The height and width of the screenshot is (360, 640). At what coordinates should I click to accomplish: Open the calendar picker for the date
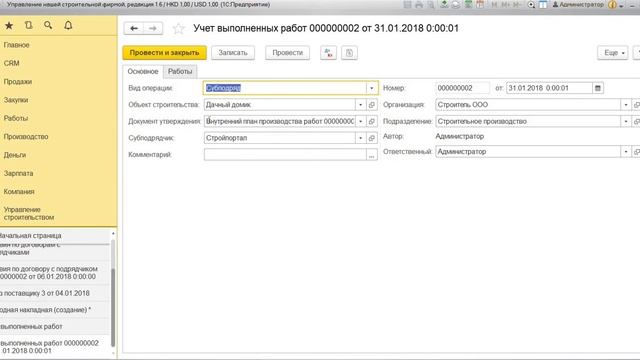[598, 88]
